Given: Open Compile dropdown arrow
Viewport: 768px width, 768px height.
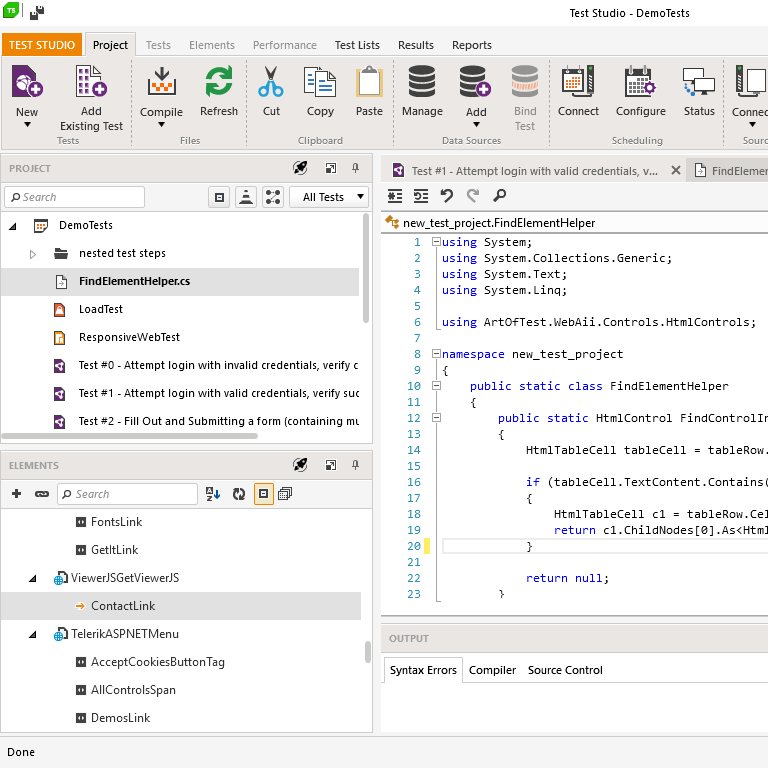Looking at the screenshot, I should tap(162, 125).
